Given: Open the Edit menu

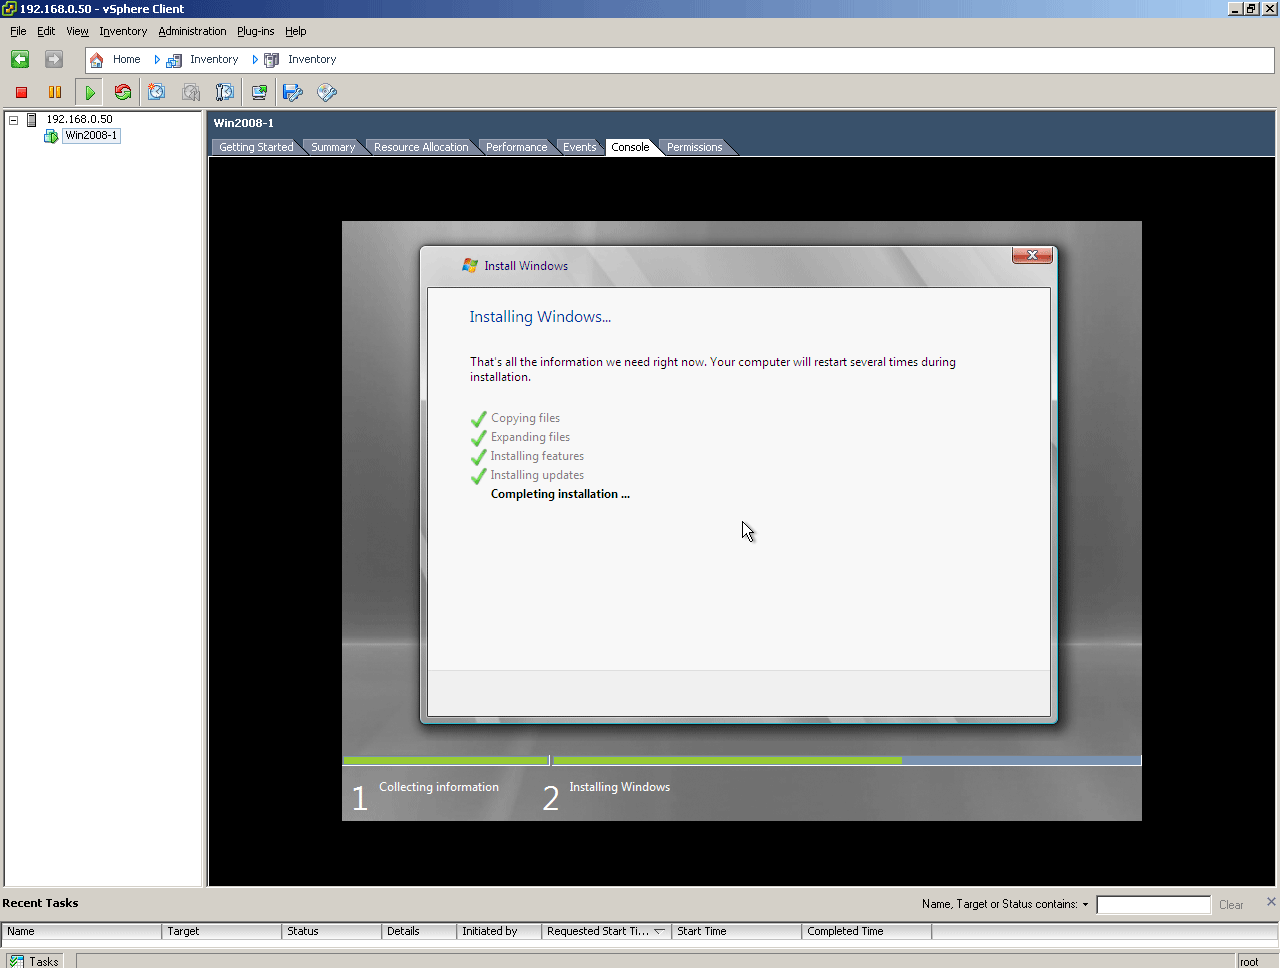Looking at the screenshot, I should click(46, 32).
